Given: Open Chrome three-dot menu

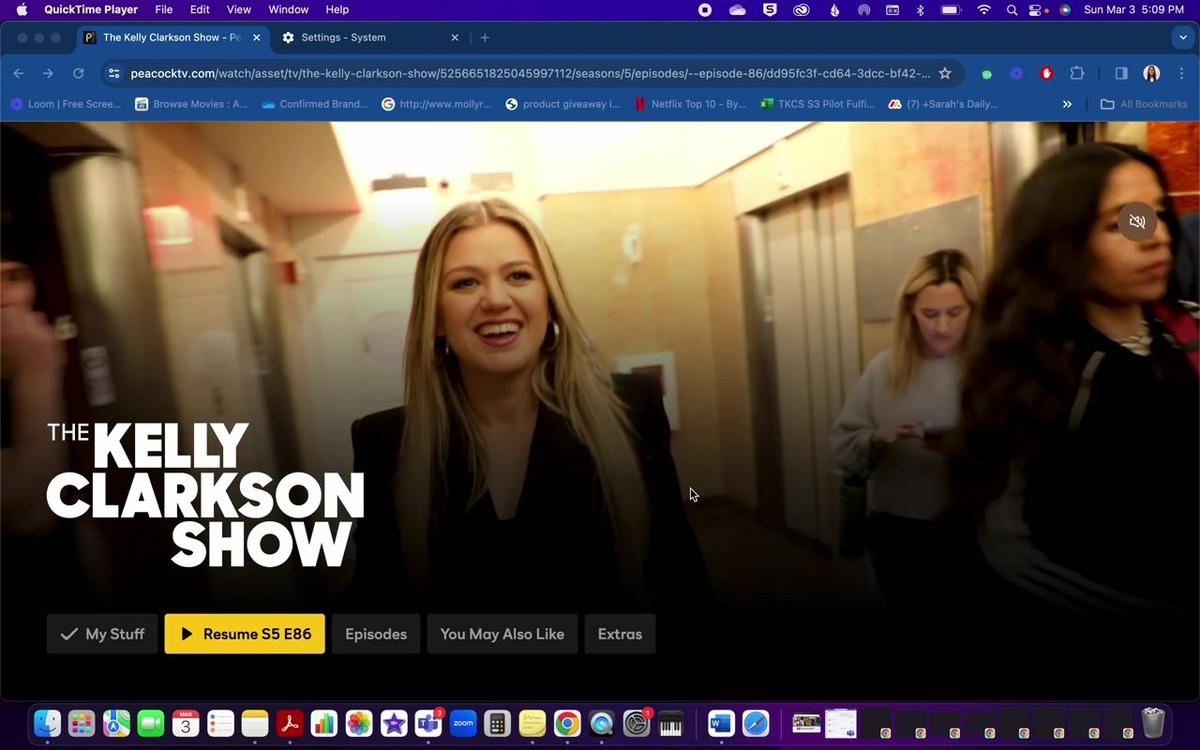Looking at the screenshot, I should tap(1181, 73).
